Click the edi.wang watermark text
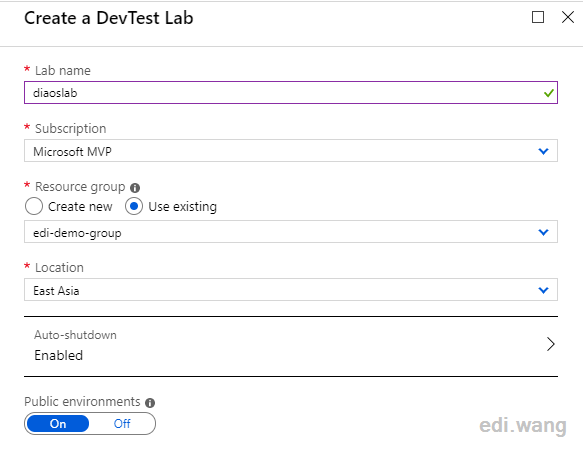 pos(523,425)
